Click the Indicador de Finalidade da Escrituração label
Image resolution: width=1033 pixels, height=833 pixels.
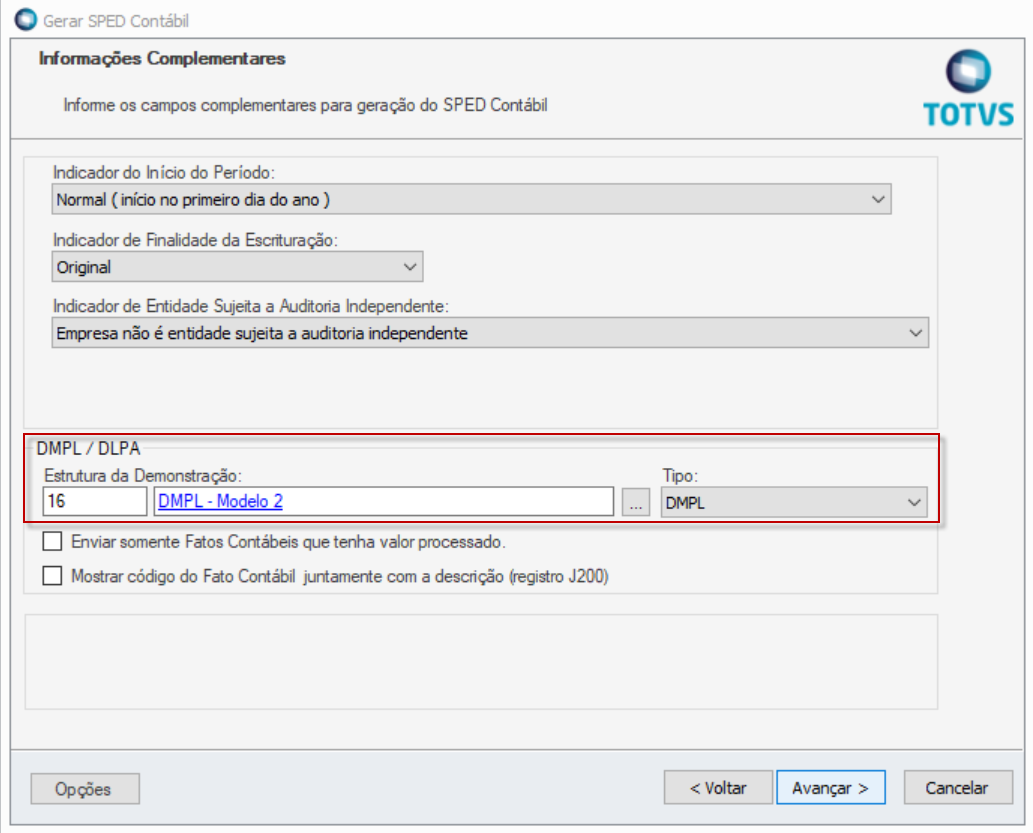195,240
